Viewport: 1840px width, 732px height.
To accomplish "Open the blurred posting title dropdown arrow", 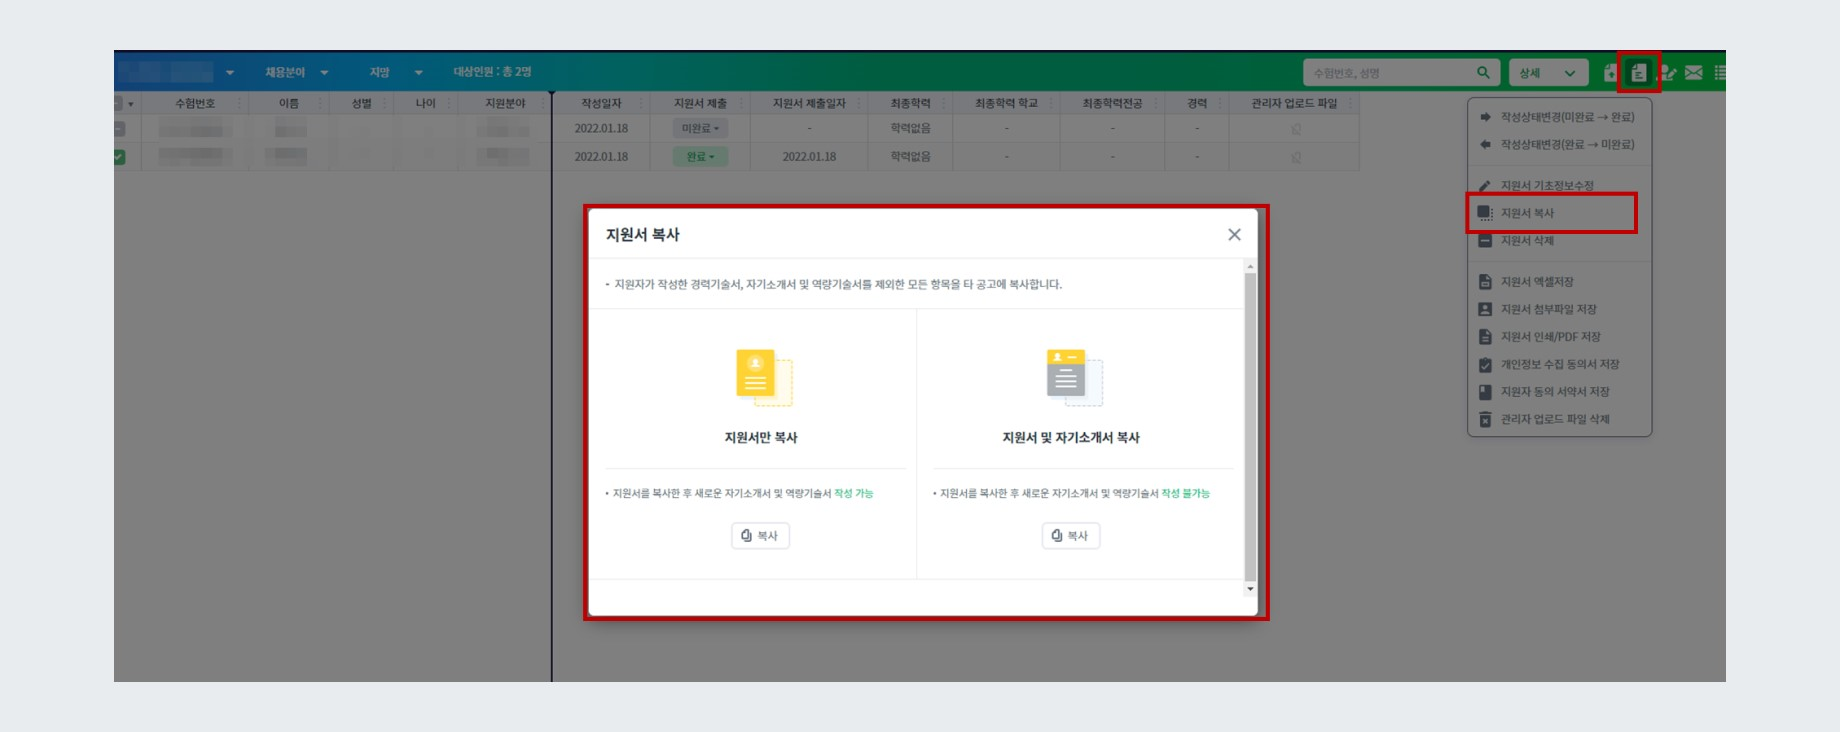I will 230,72.
